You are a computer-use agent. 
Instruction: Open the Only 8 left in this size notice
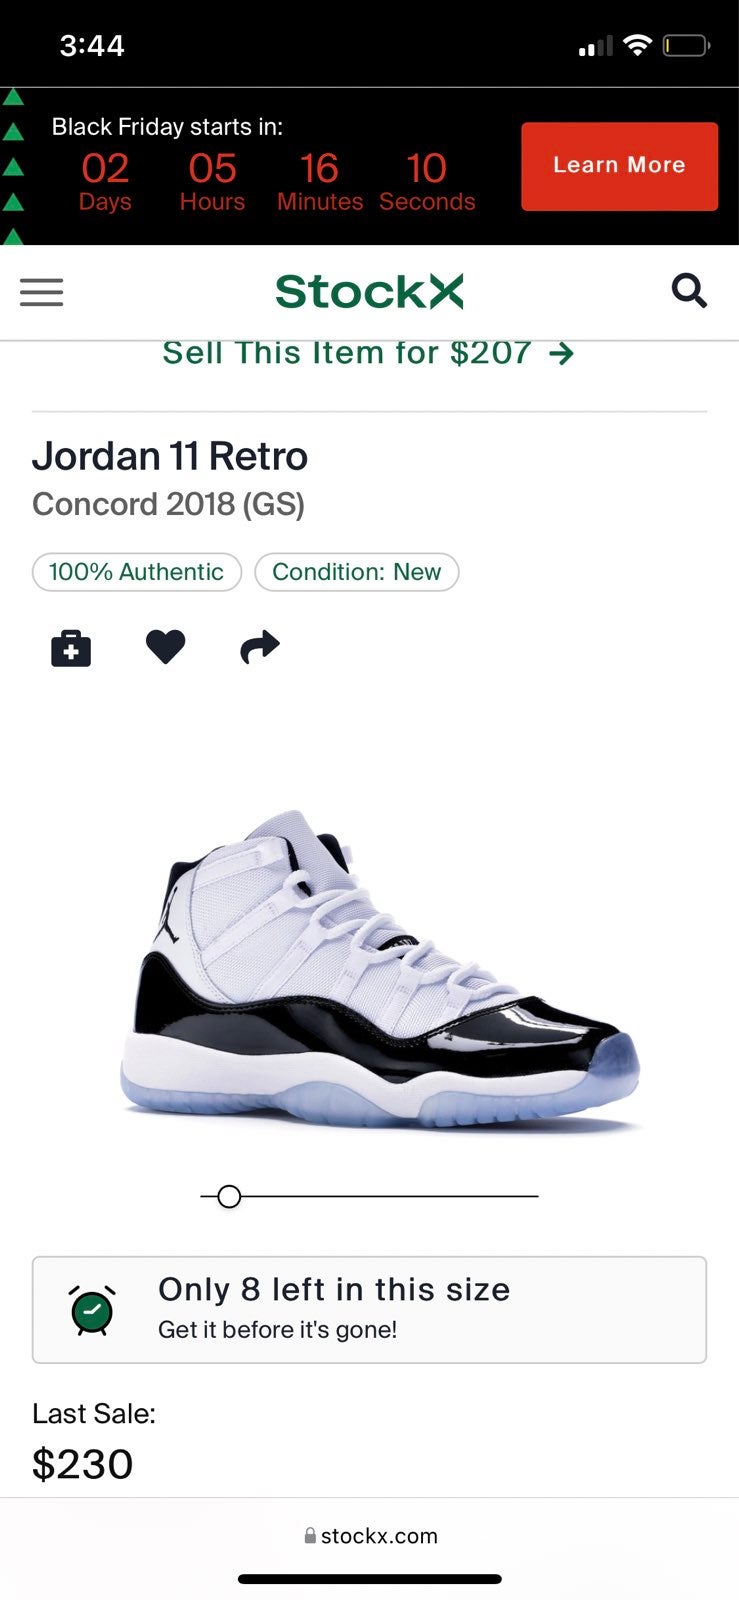(369, 1310)
